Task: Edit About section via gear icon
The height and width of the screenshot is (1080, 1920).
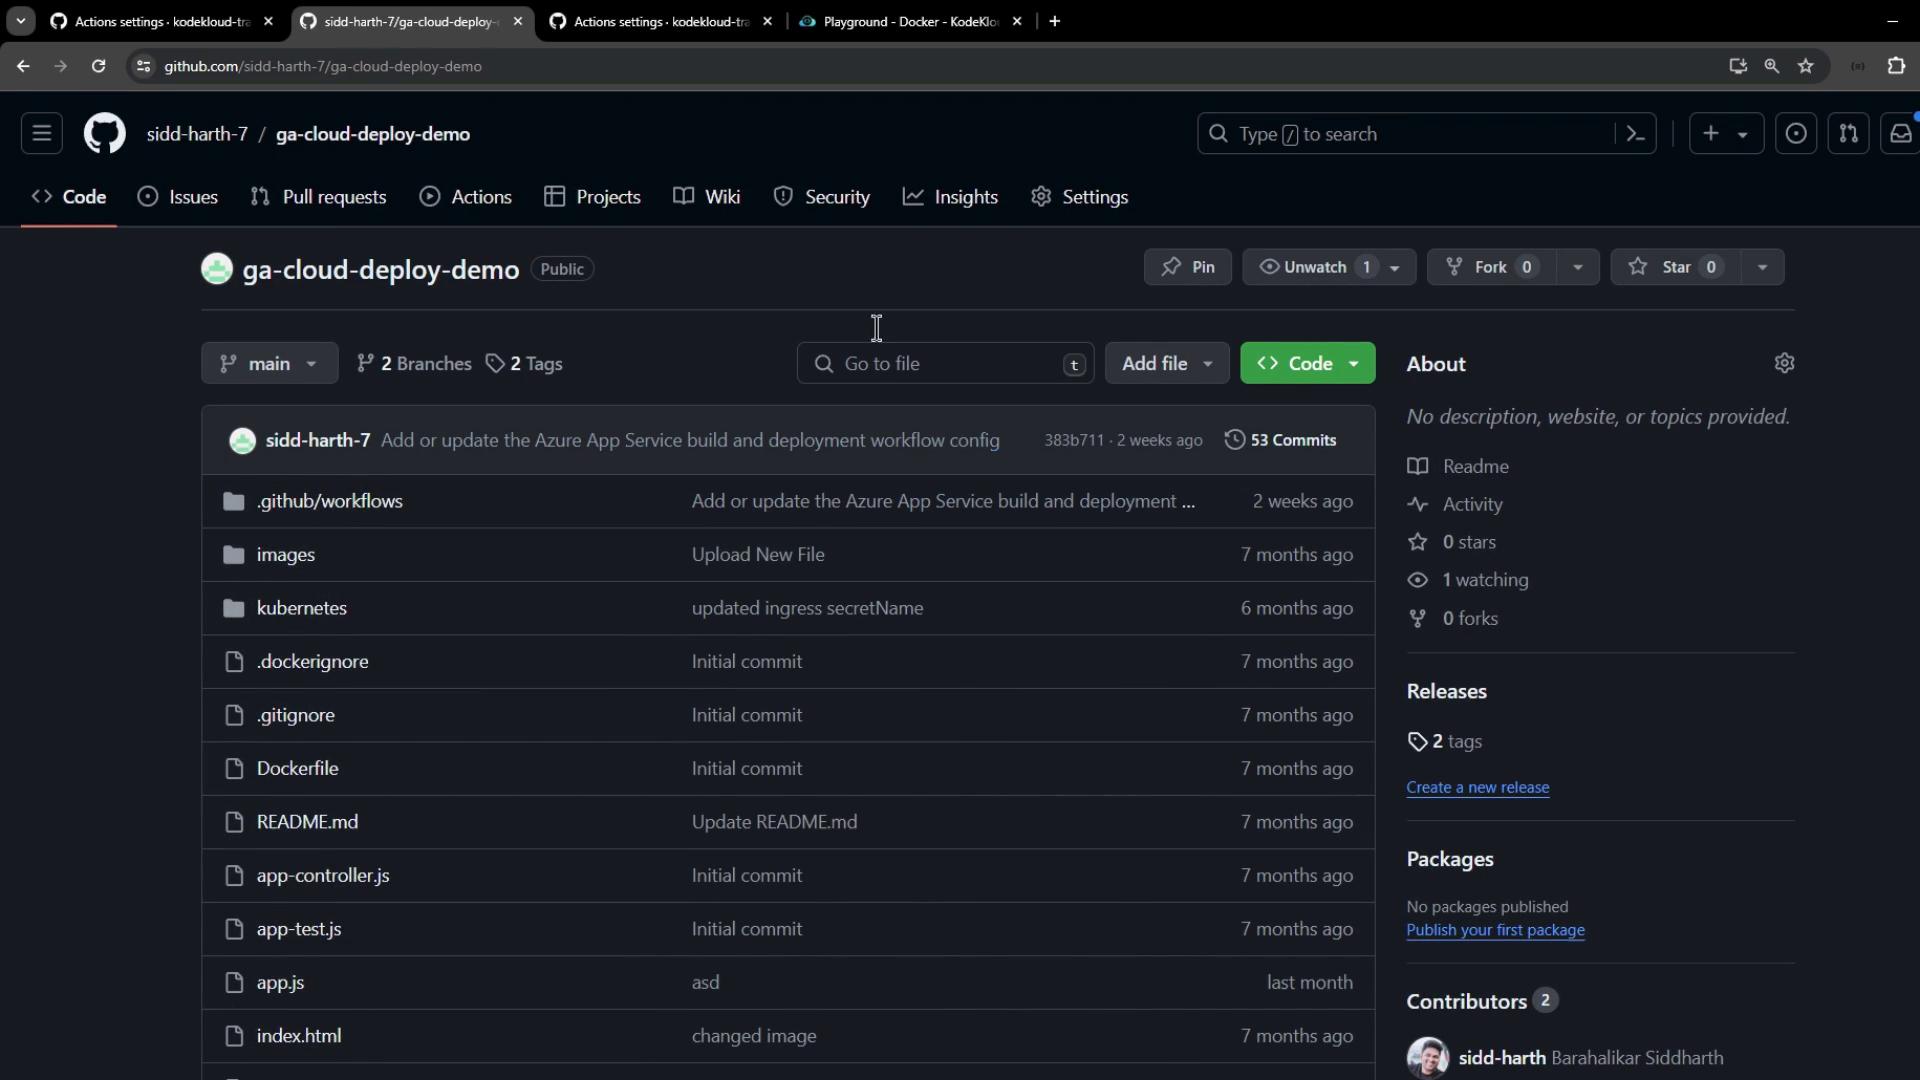Action: (x=1784, y=363)
